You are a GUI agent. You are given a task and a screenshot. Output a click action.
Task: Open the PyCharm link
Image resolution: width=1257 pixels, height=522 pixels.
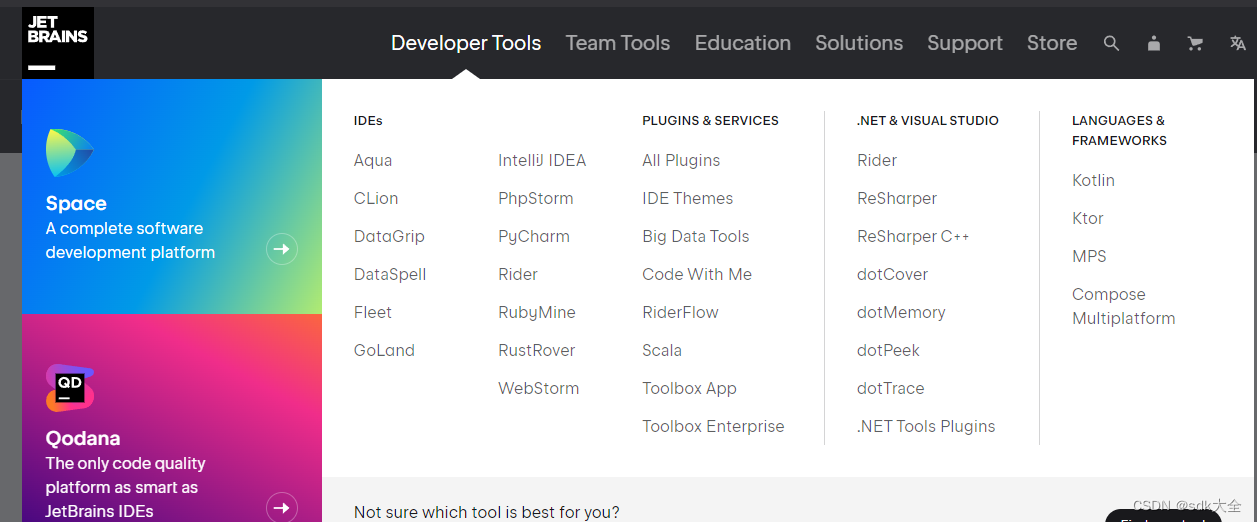[x=534, y=236]
